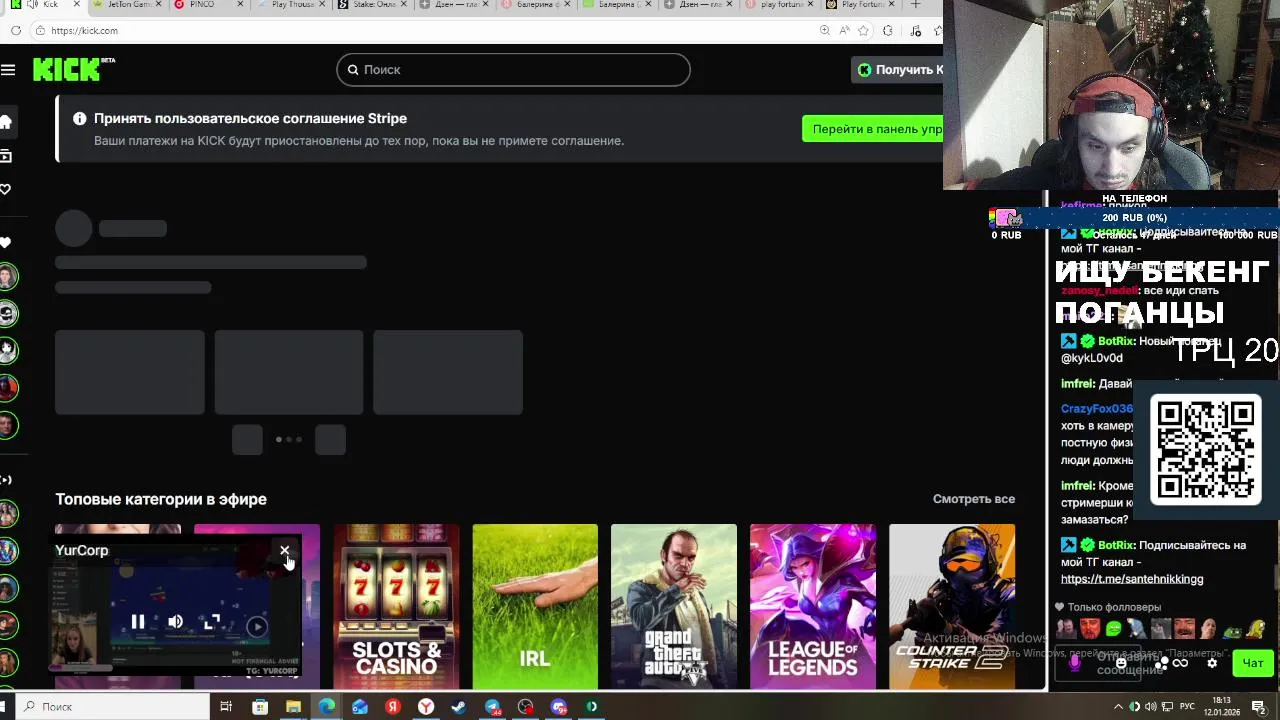Open the red Yandex icon on the taskbar

(393, 707)
